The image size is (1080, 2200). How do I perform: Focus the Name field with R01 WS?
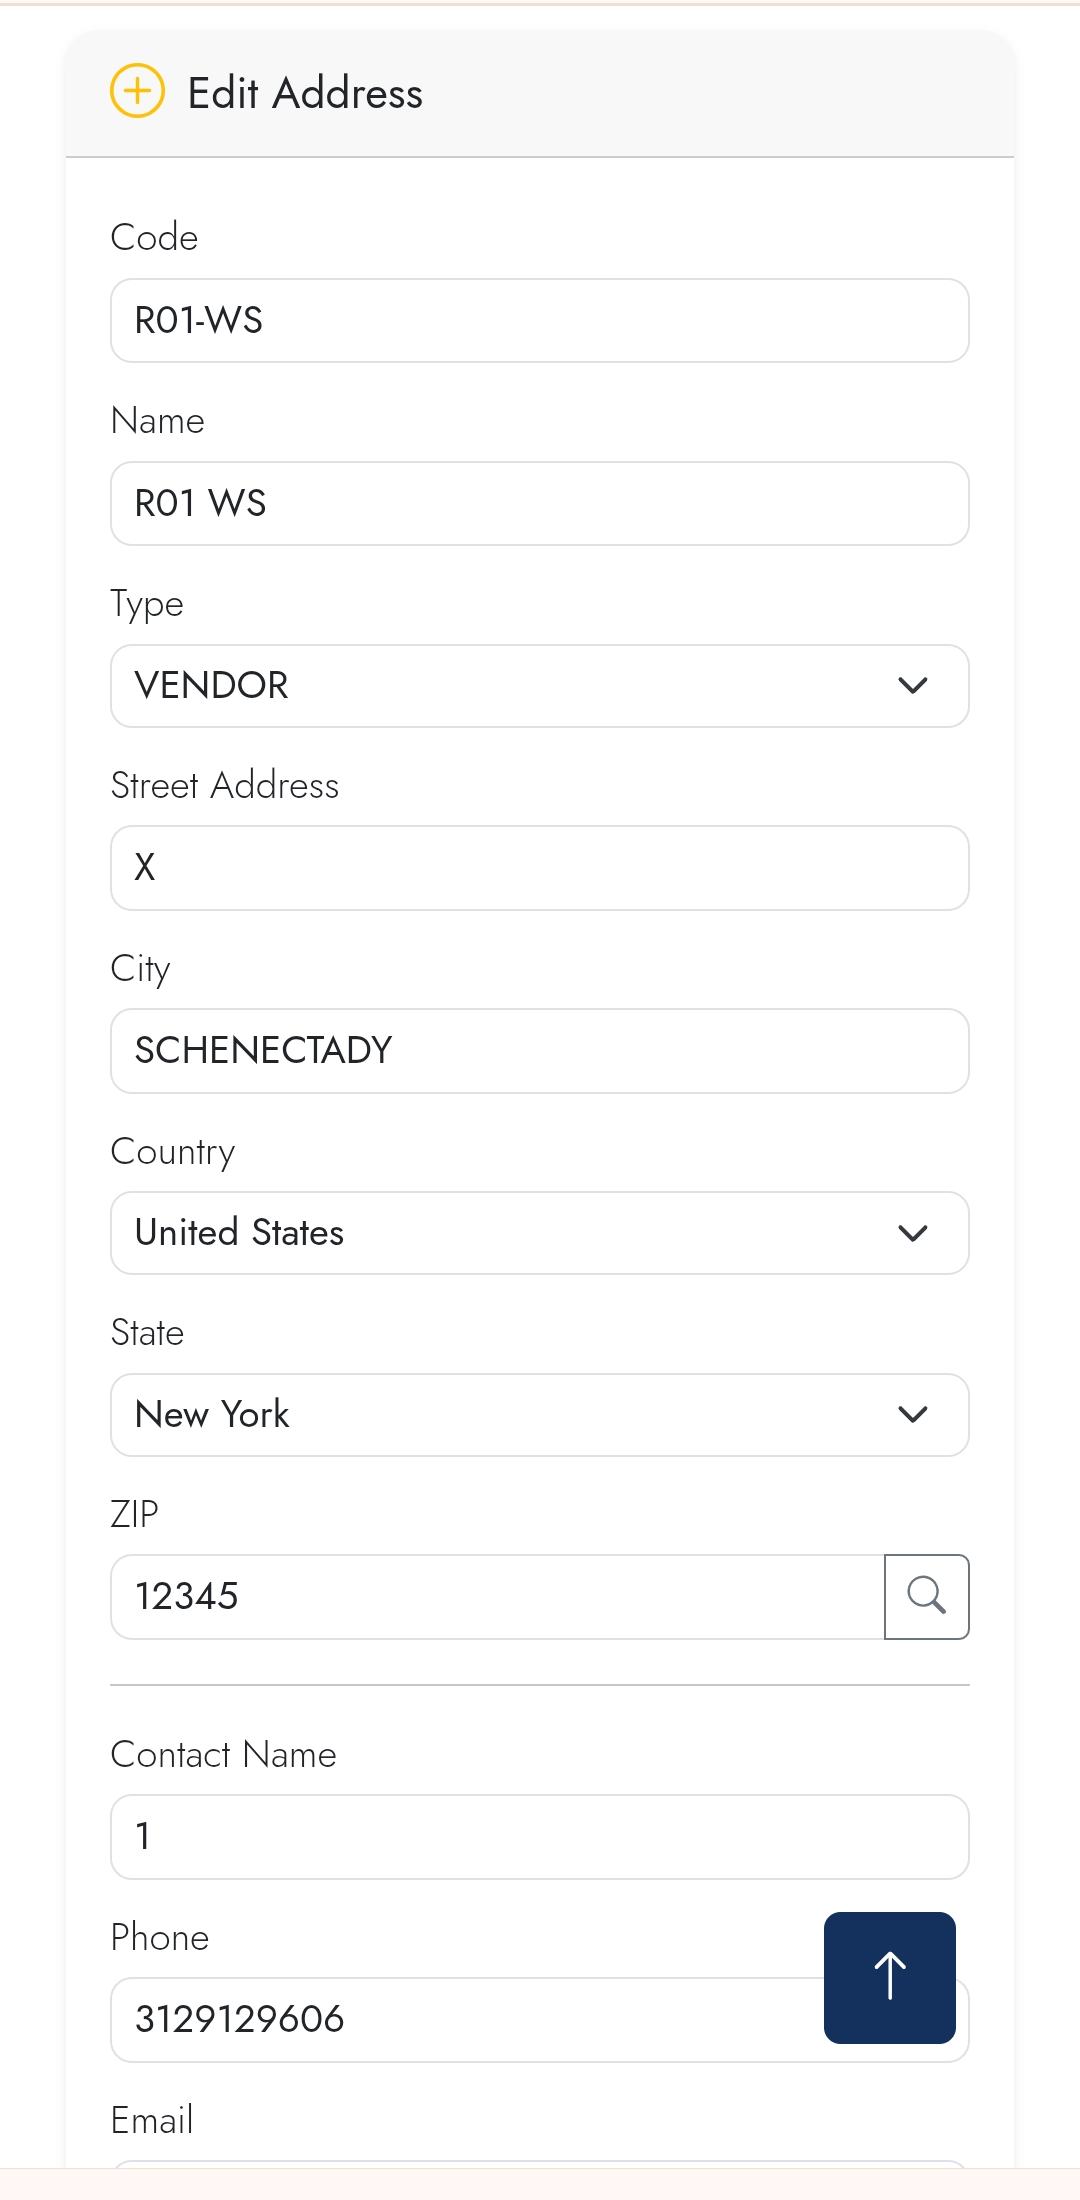540,503
